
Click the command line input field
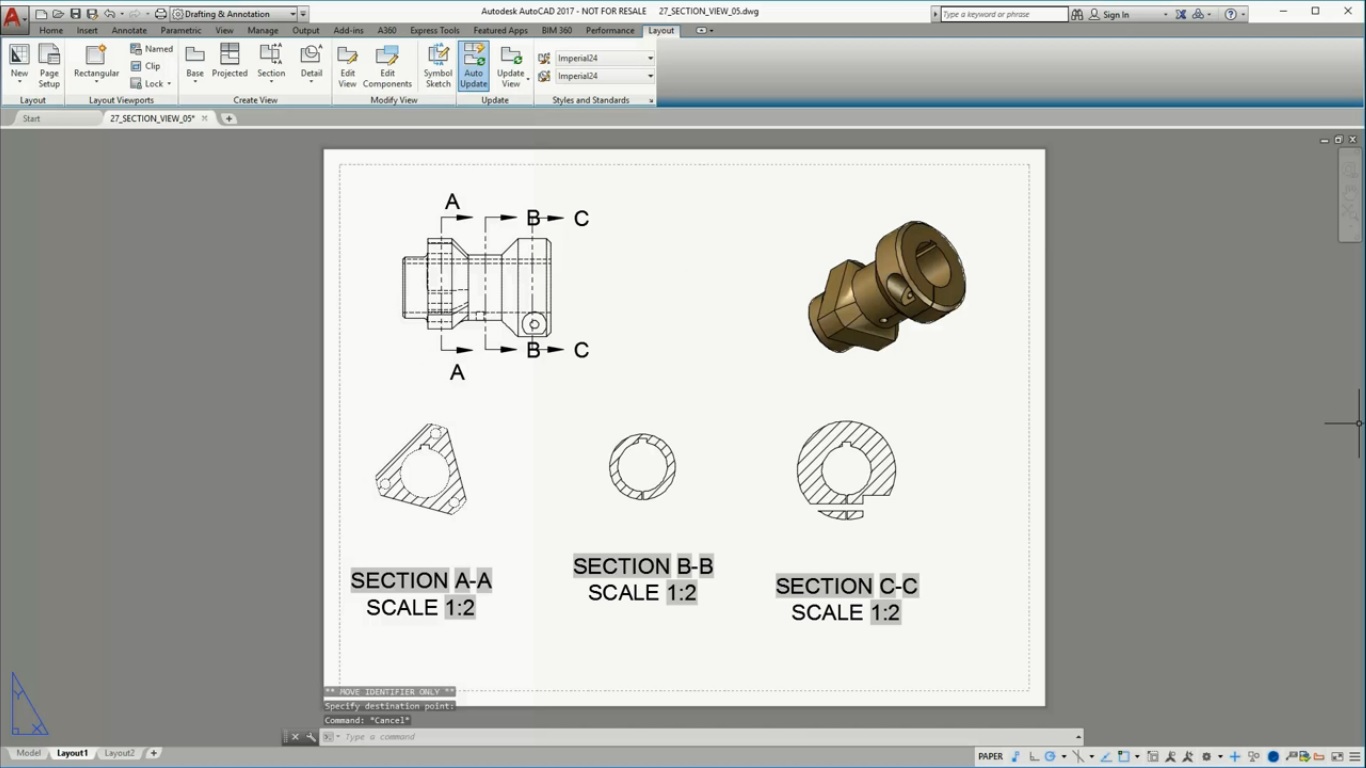tap(450, 736)
